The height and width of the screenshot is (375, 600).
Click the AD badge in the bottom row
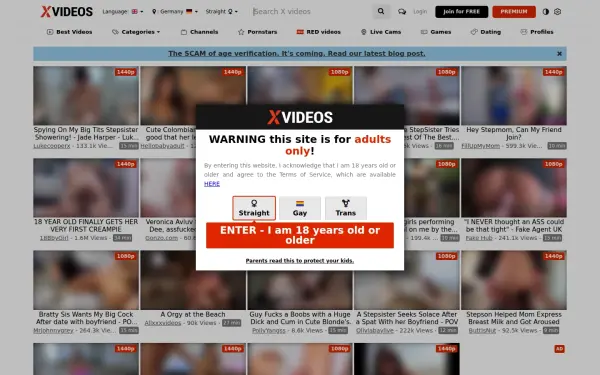pos(559,349)
